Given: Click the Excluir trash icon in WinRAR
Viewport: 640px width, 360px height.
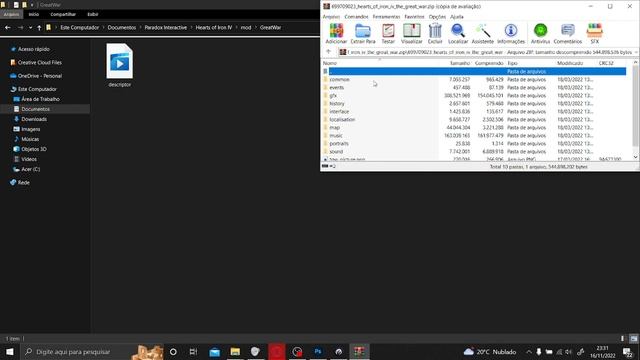Looking at the screenshot, I should [x=435, y=33].
